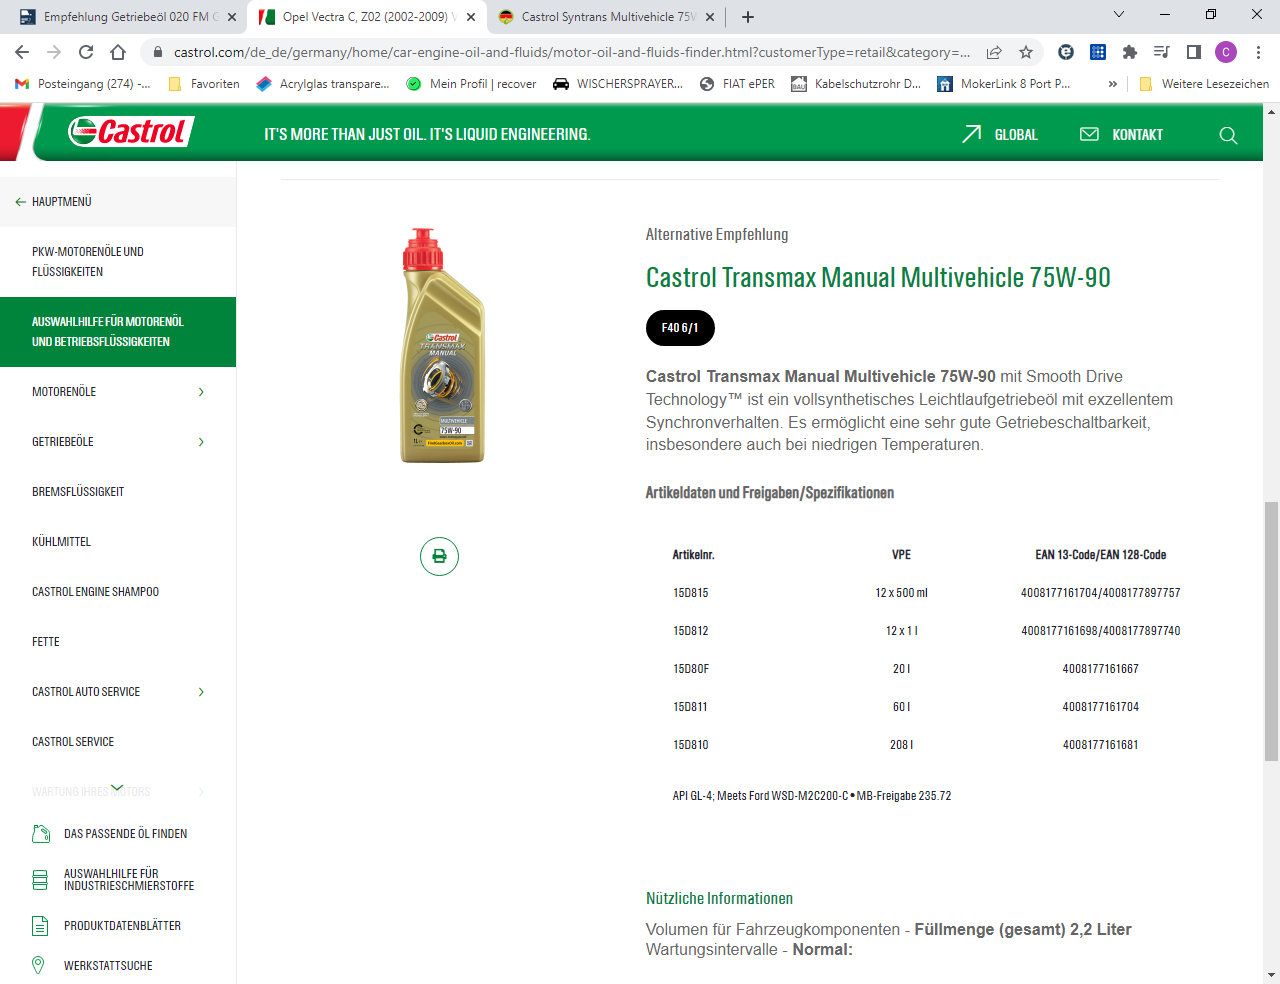Switch to the Empfehlung Getriebeöl tab
Image resolution: width=1280 pixels, height=984 pixels.
coord(128,17)
